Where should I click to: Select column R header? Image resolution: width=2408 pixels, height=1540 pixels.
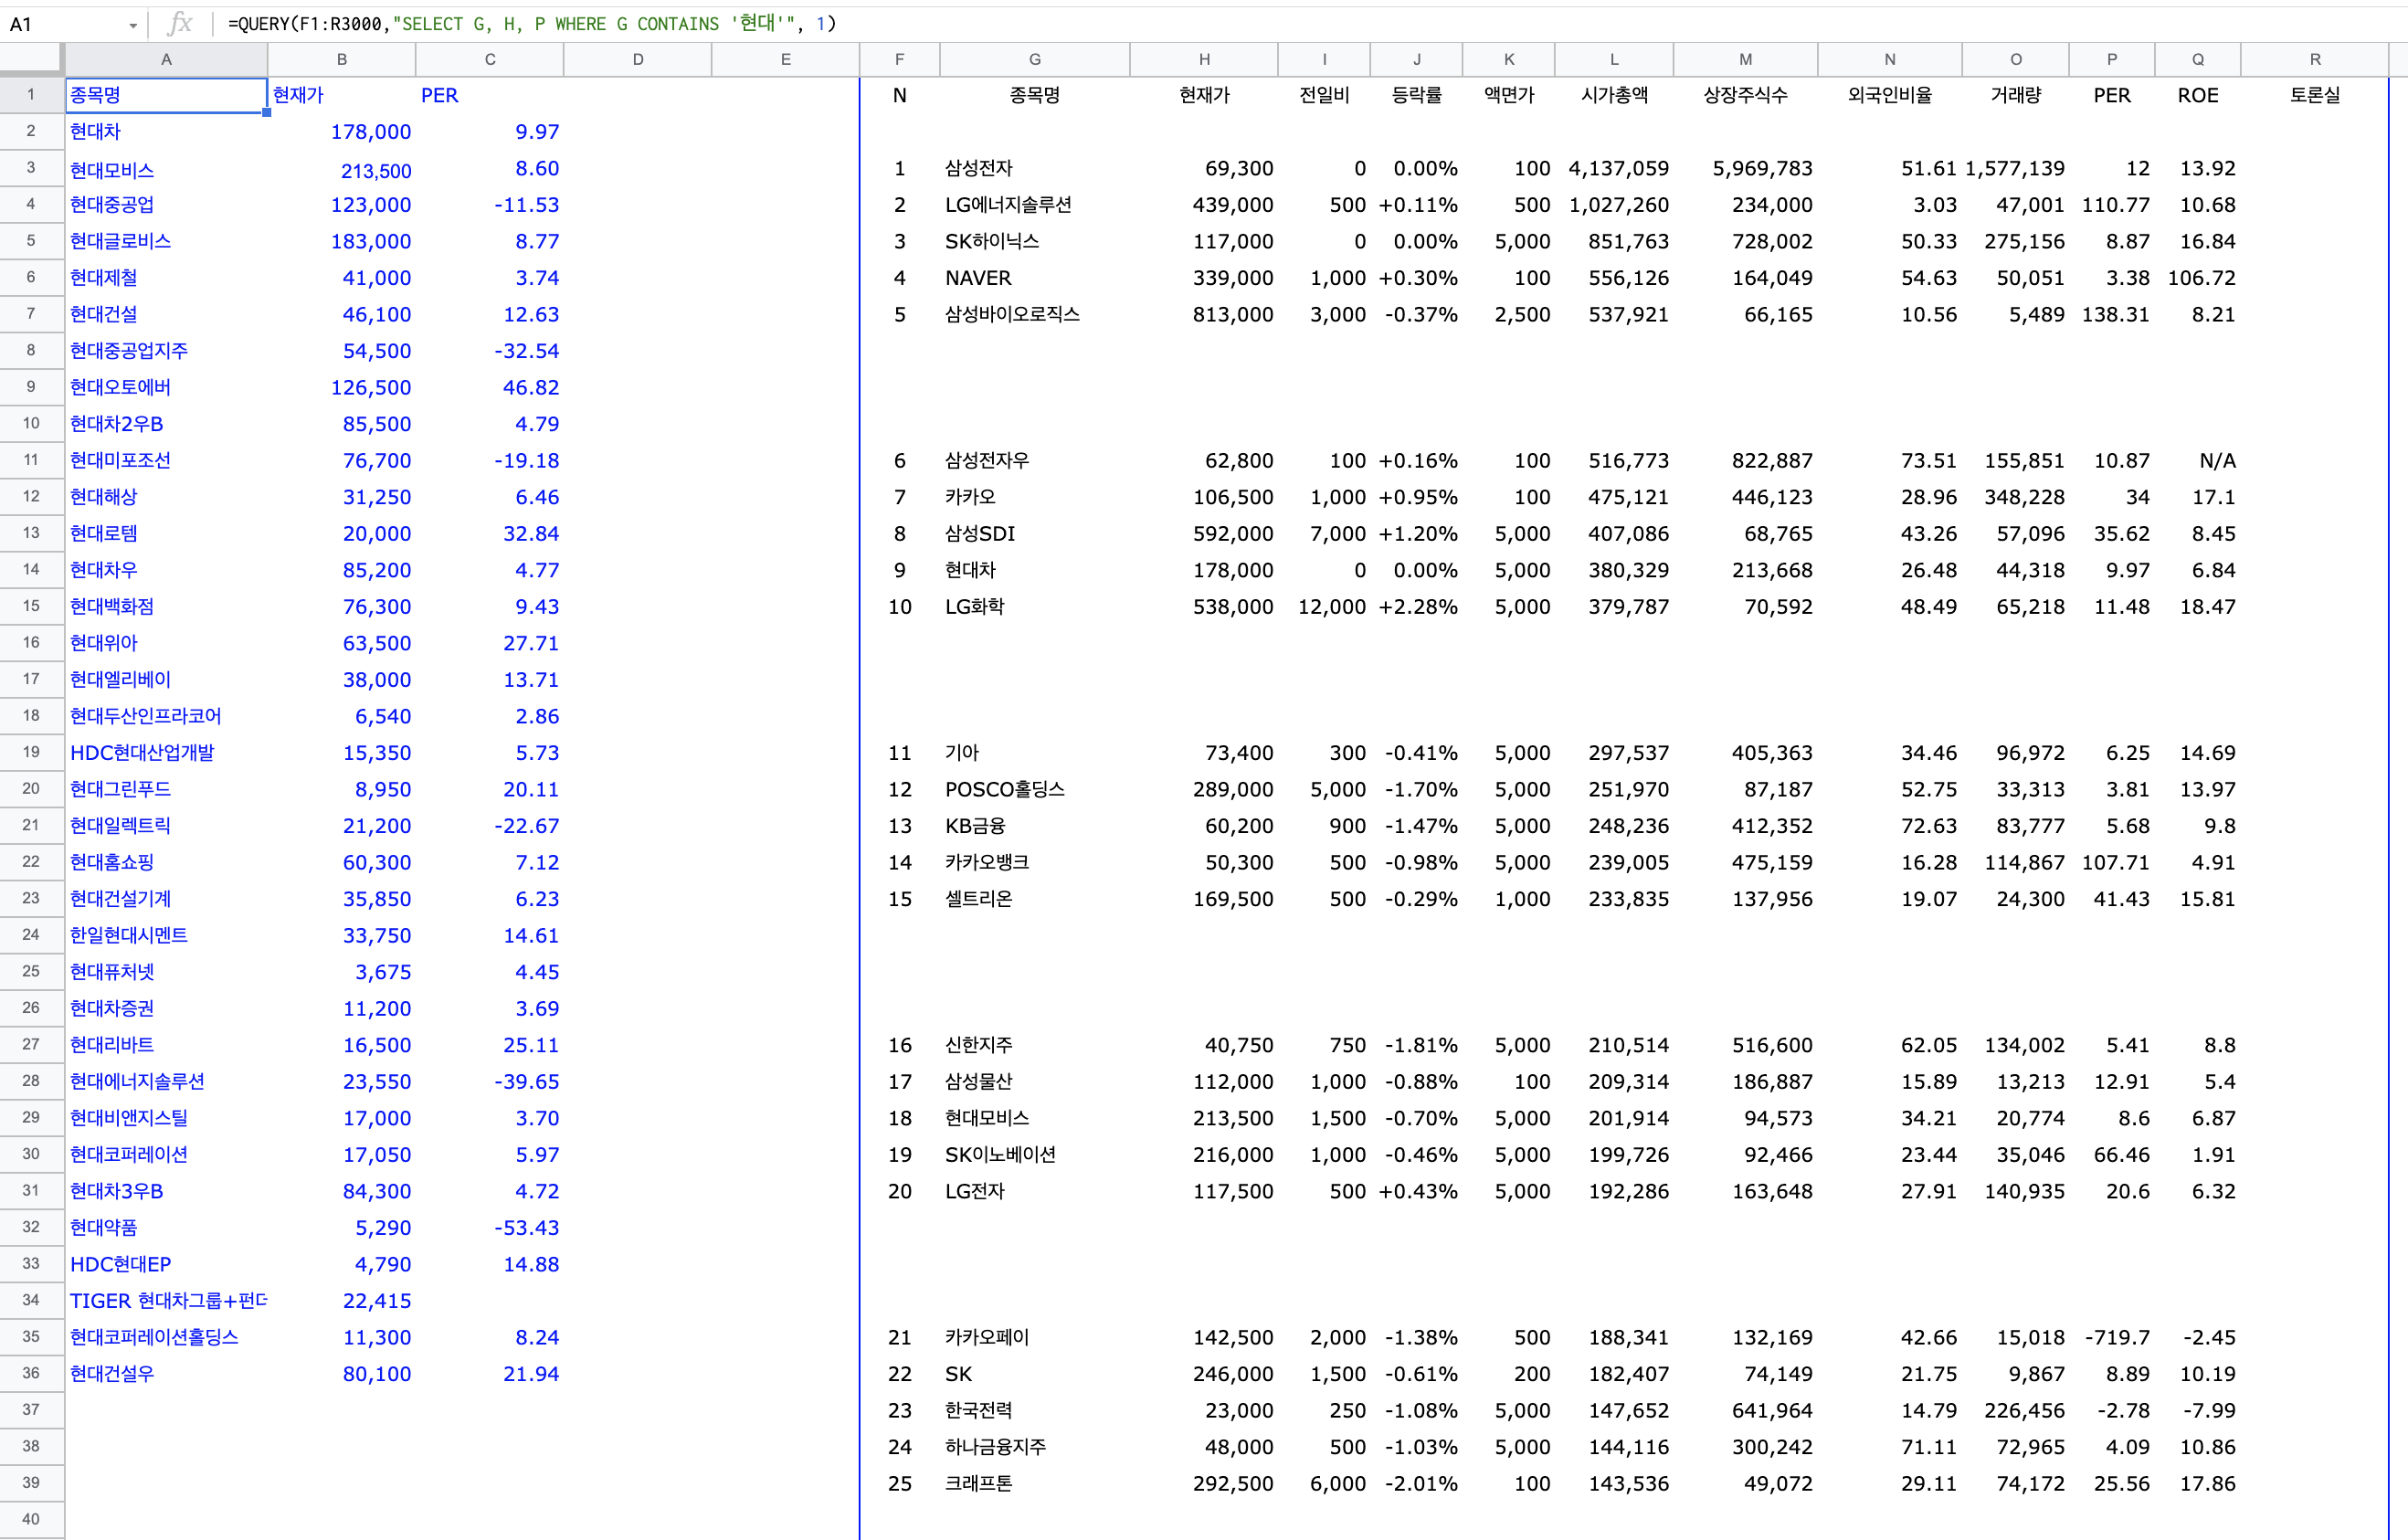click(x=2314, y=59)
